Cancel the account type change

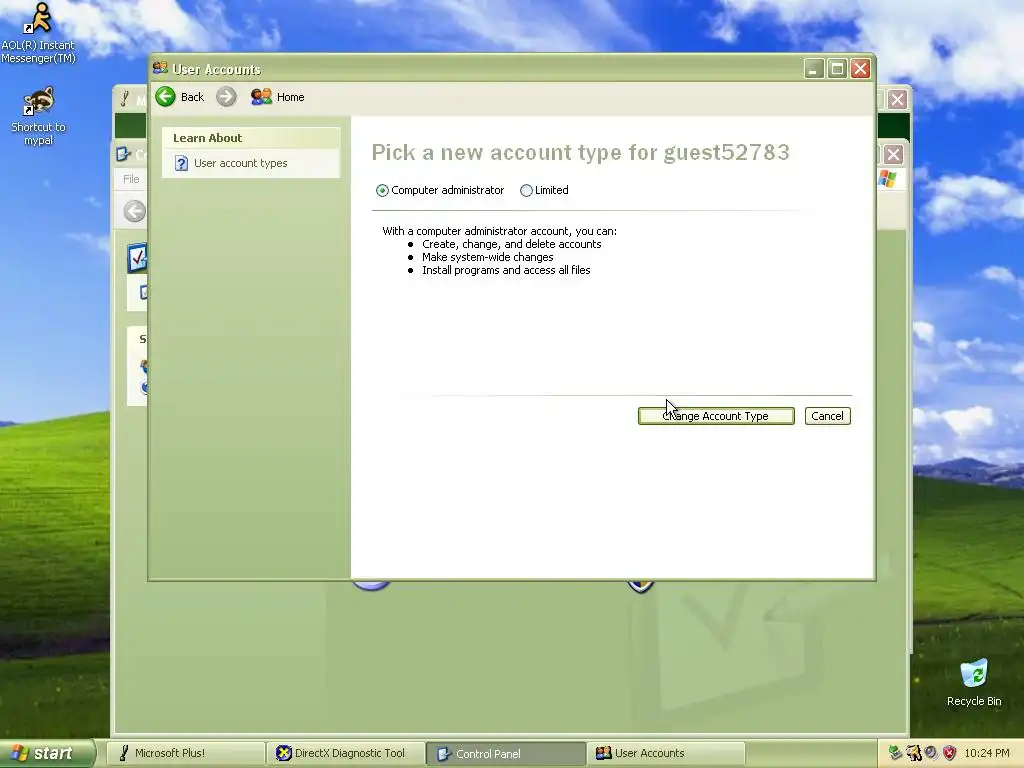(x=827, y=416)
